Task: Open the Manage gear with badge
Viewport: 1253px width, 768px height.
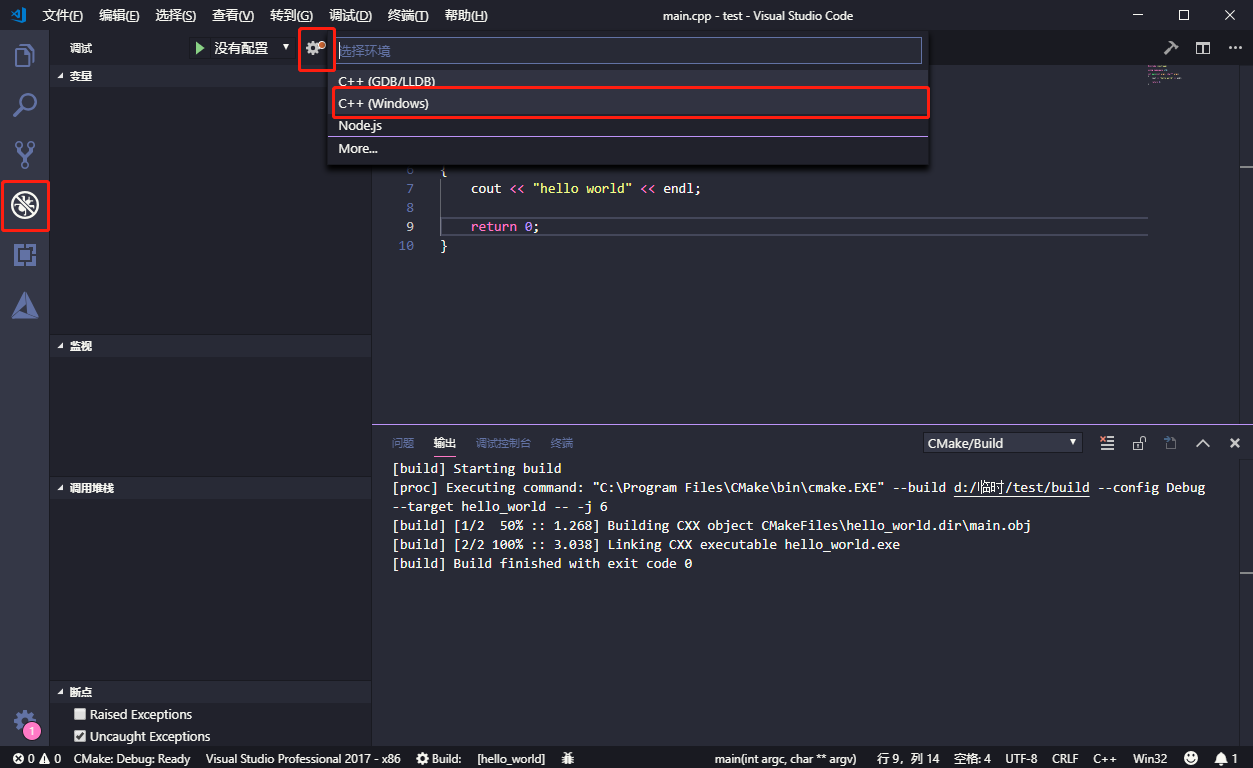Action: point(25,722)
